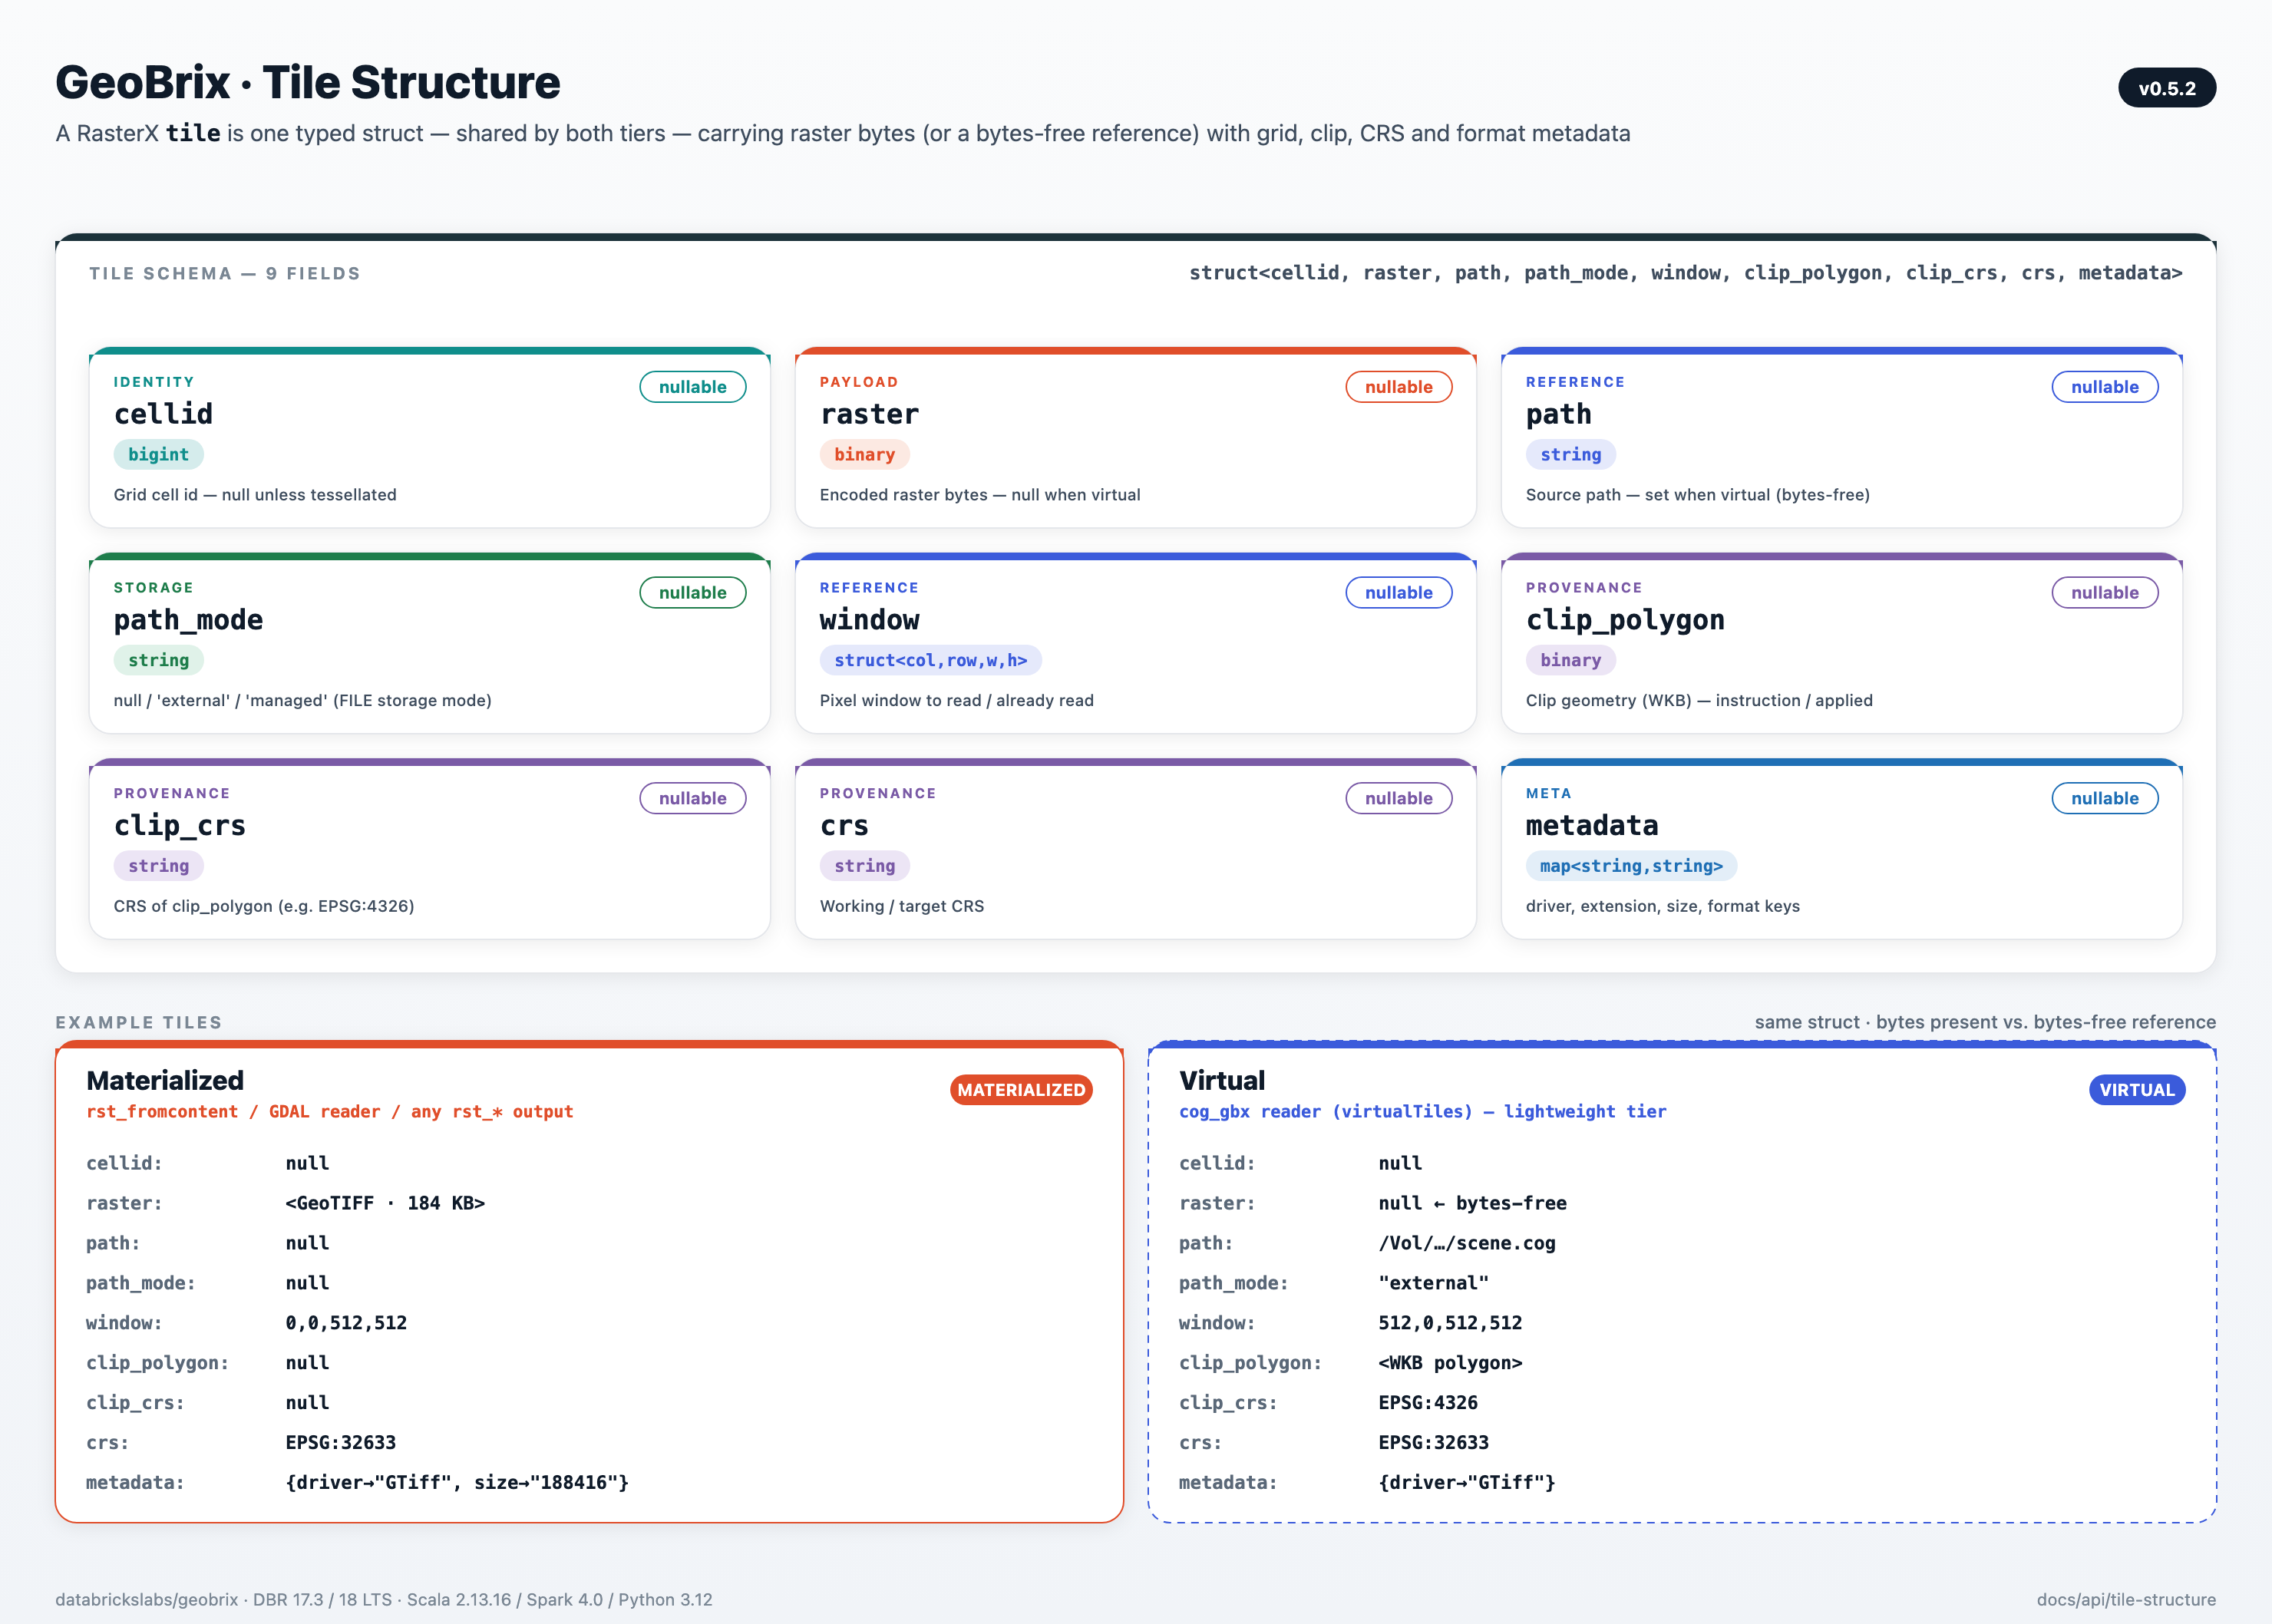Click the map<string,string> type chip
Screen dimensions: 2272x1624
pos(1632,866)
